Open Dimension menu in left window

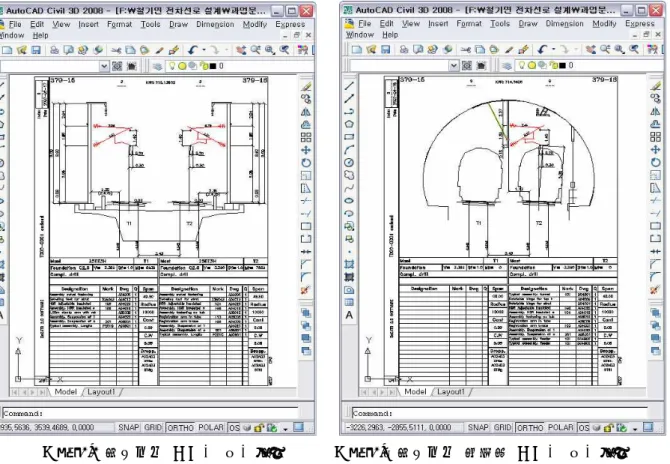(215, 24)
